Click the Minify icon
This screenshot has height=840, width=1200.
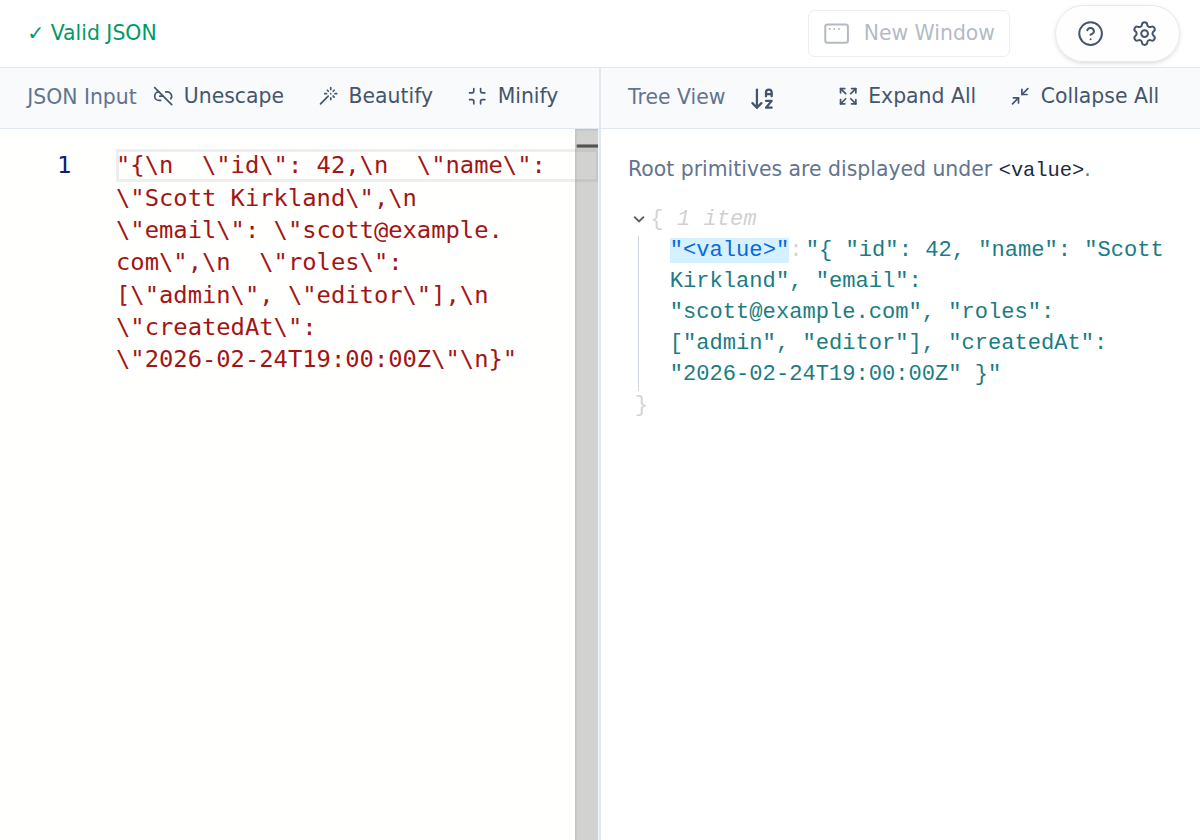point(476,96)
